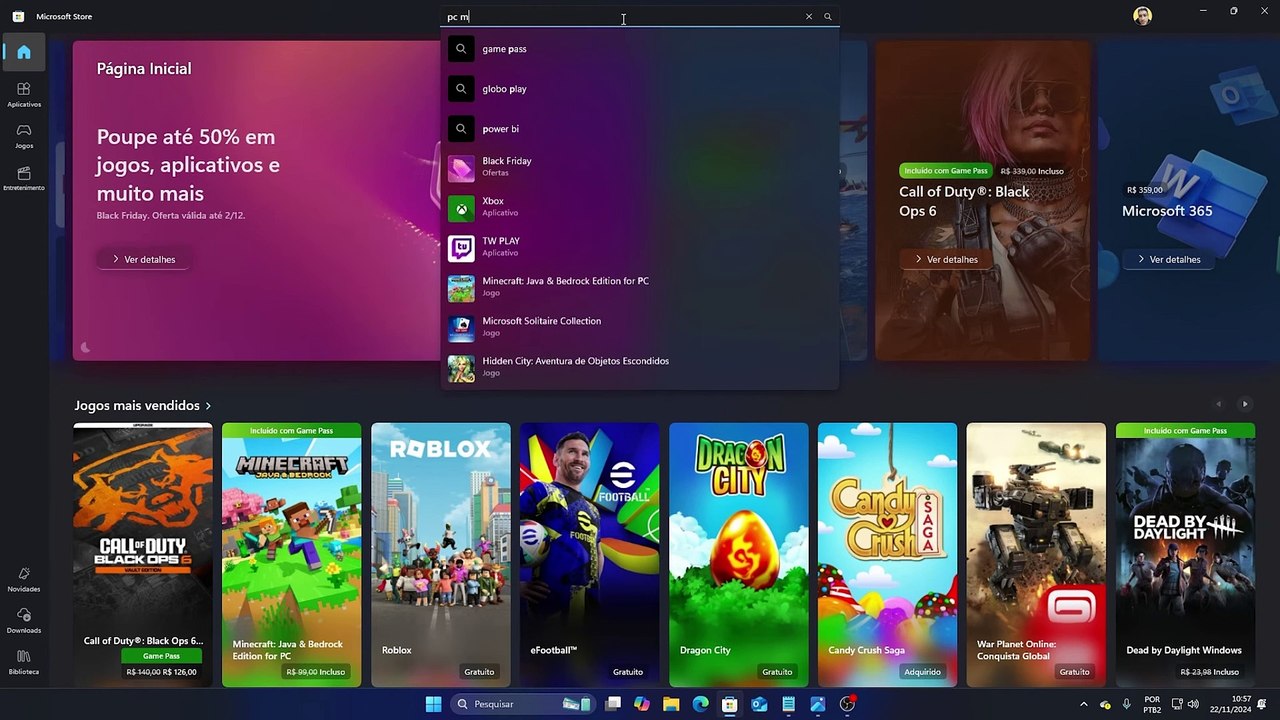
Task: Open Novidades in the sidebar
Action: 24,579
